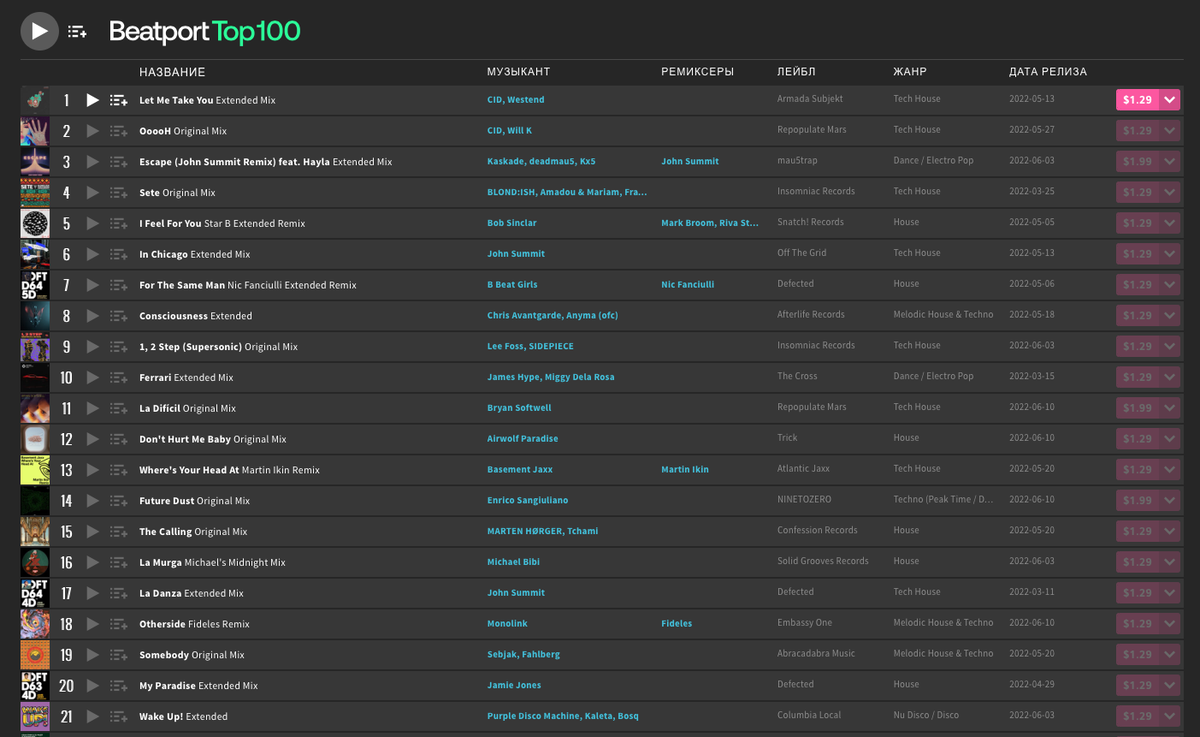1200x737 pixels.
Task: Open label Solid Grooves Records
Action: point(823,562)
